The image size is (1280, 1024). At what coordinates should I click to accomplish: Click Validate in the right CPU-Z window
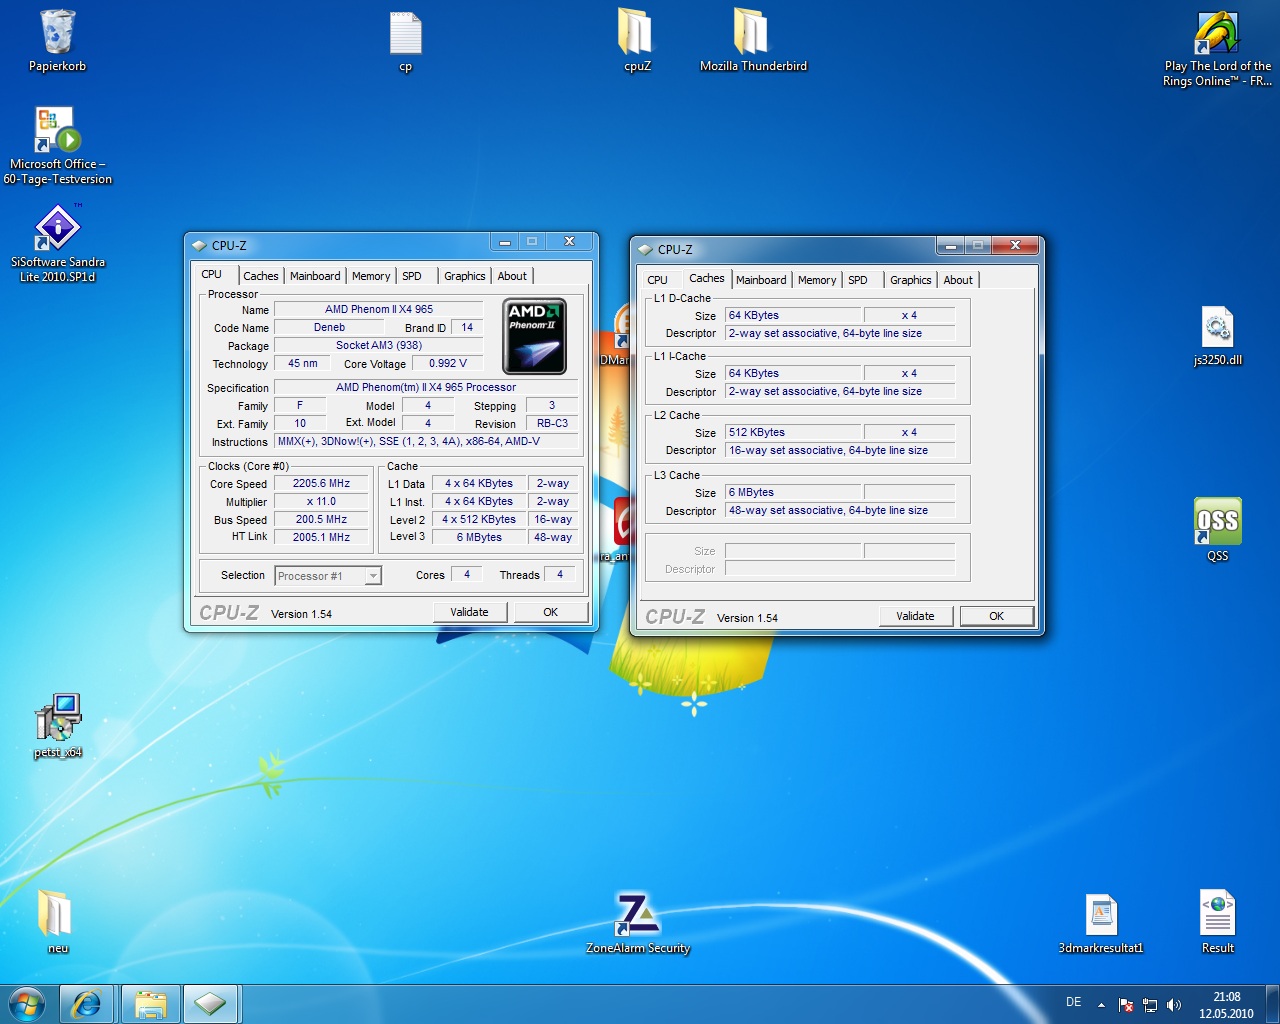[x=916, y=616]
